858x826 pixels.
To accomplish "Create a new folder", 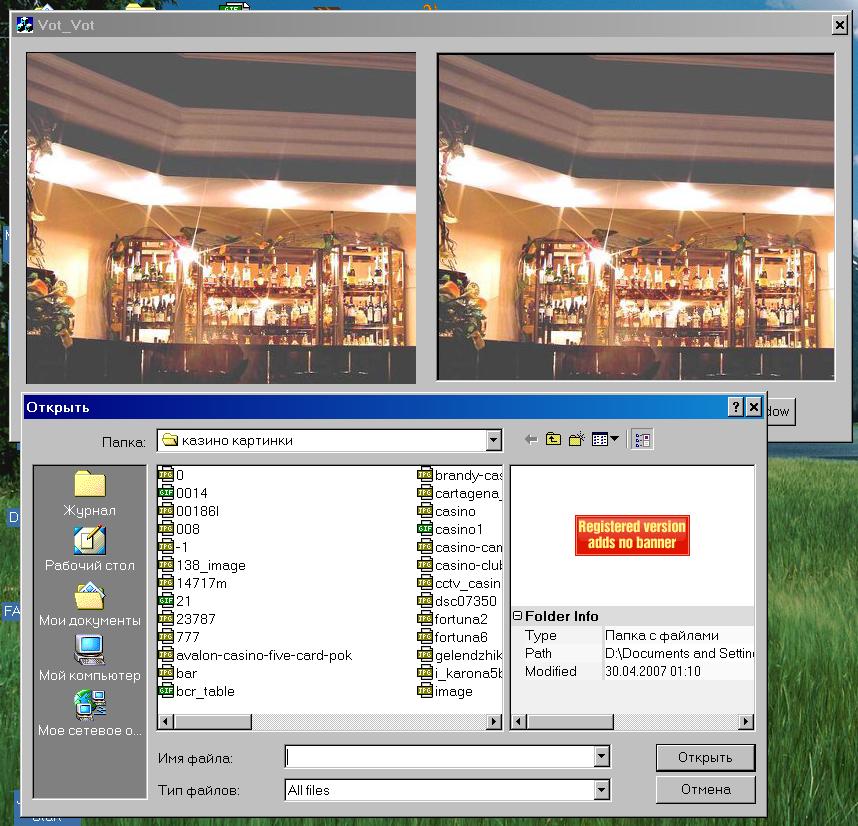I will pyautogui.click(x=576, y=440).
